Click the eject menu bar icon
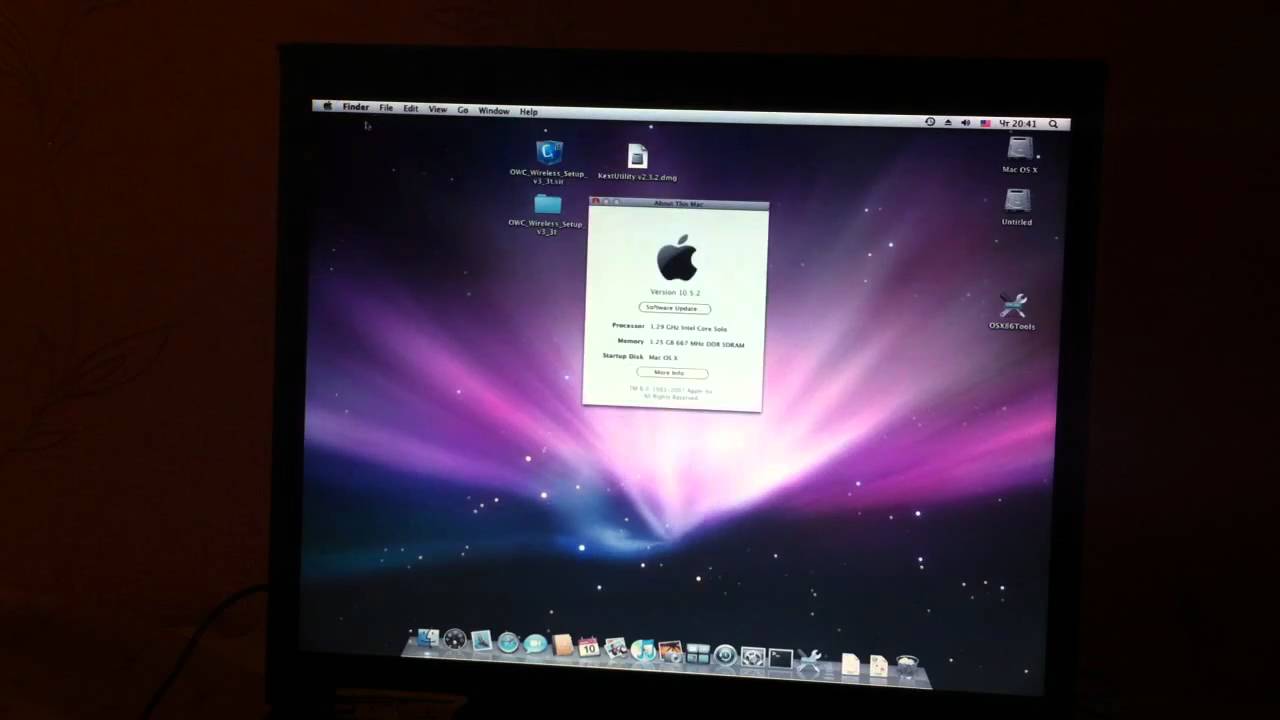The width and height of the screenshot is (1280, 720). [947, 122]
